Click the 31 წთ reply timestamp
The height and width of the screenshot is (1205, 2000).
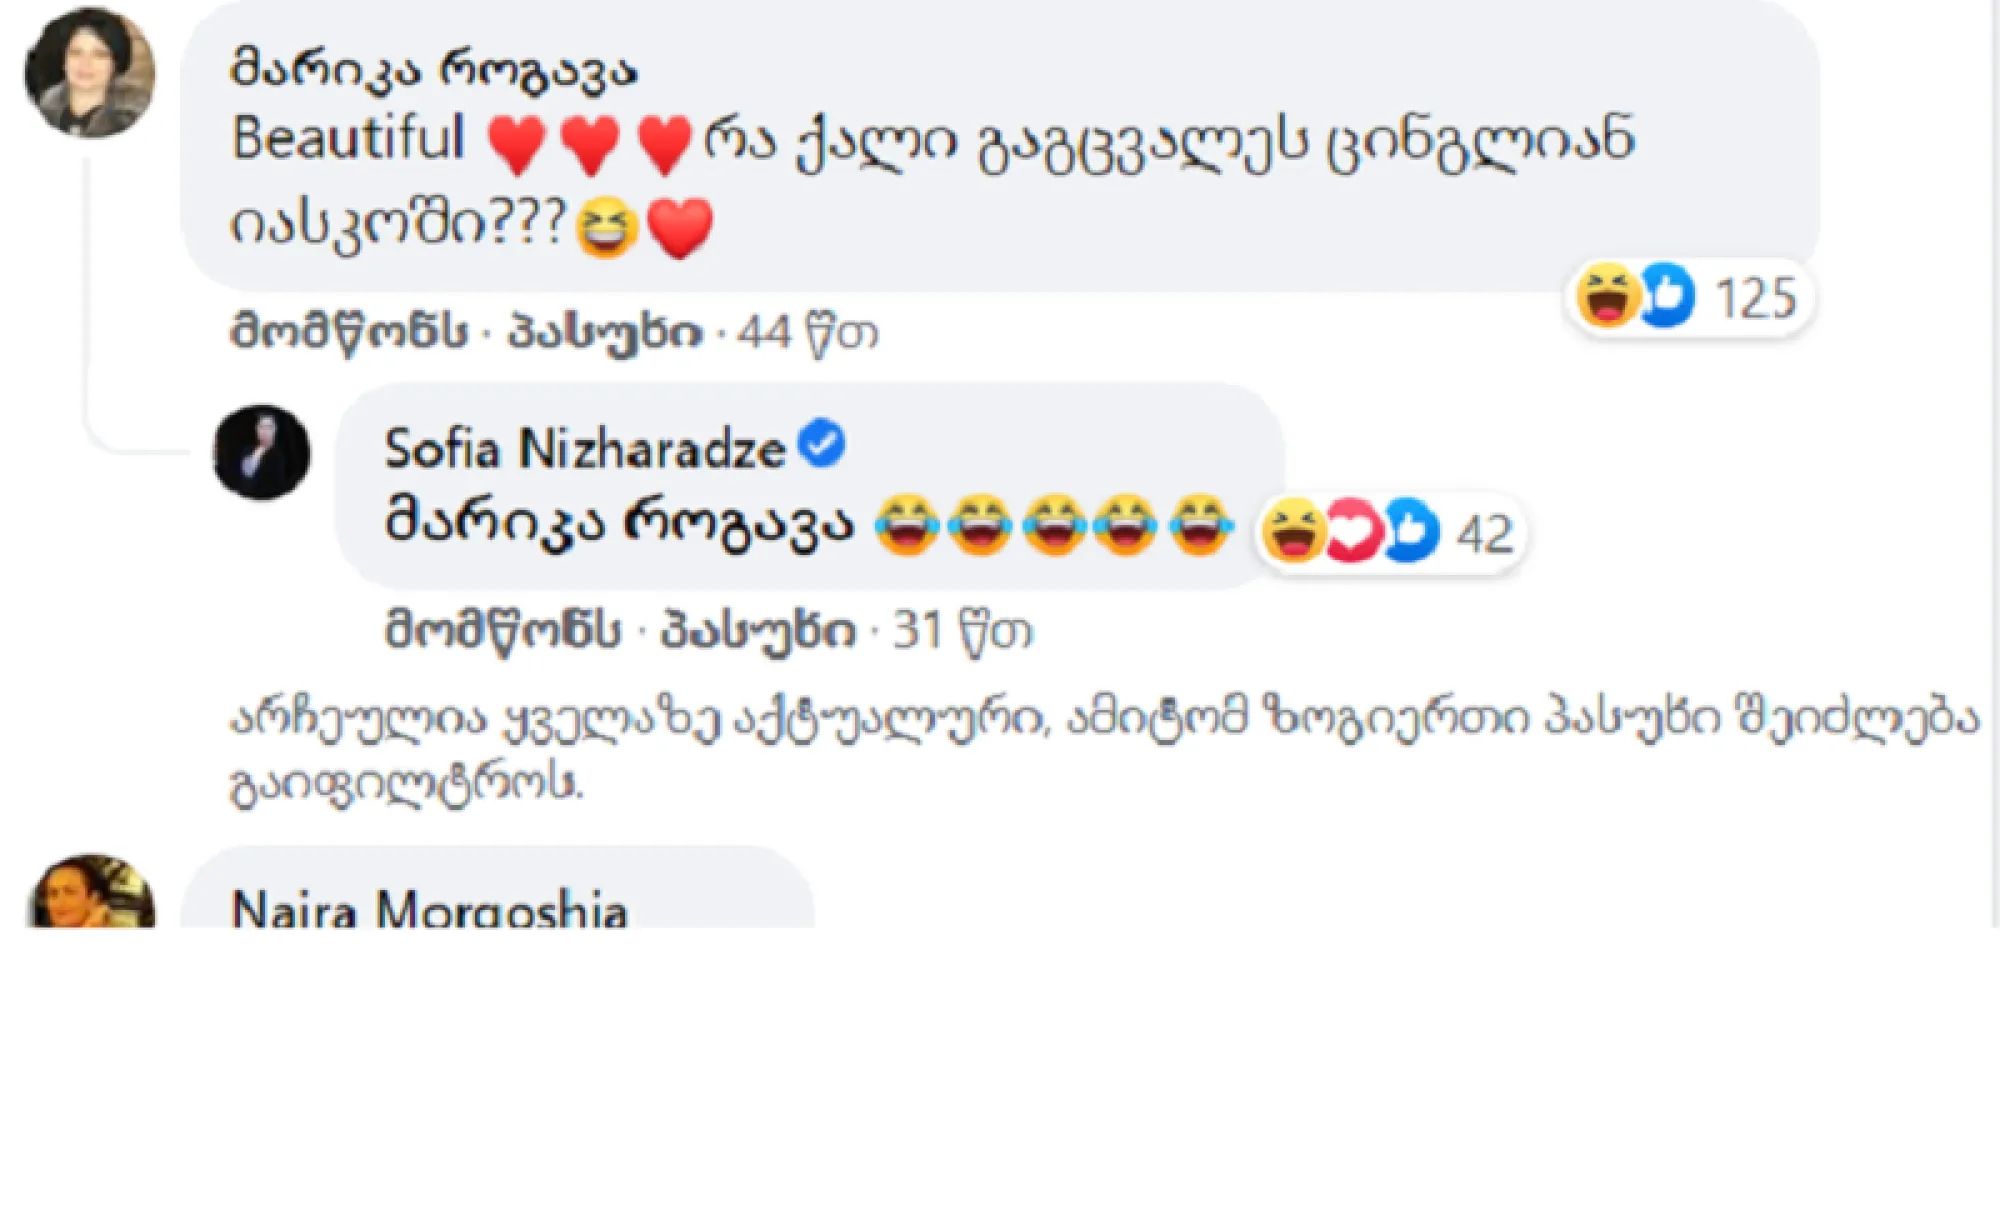(x=962, y=631)
